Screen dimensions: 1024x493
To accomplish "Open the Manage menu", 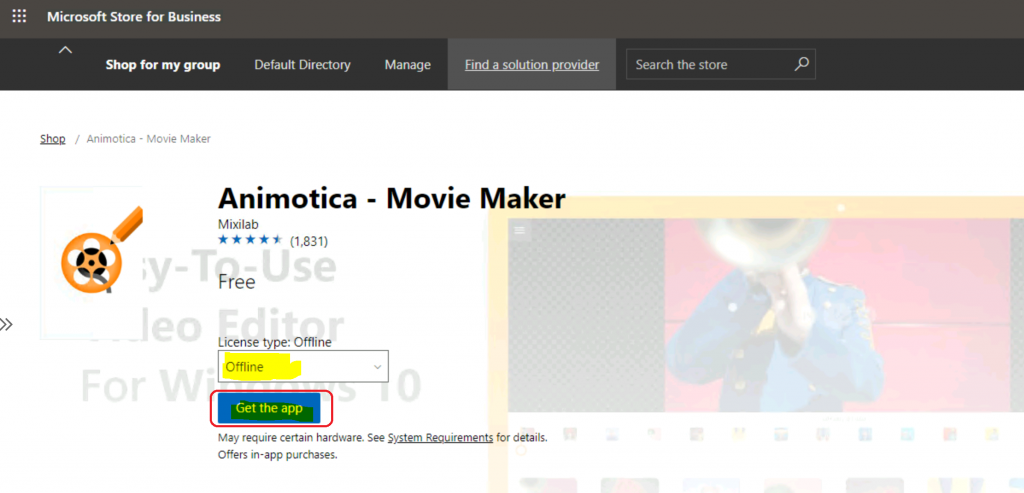I will (x=408, y=65).
